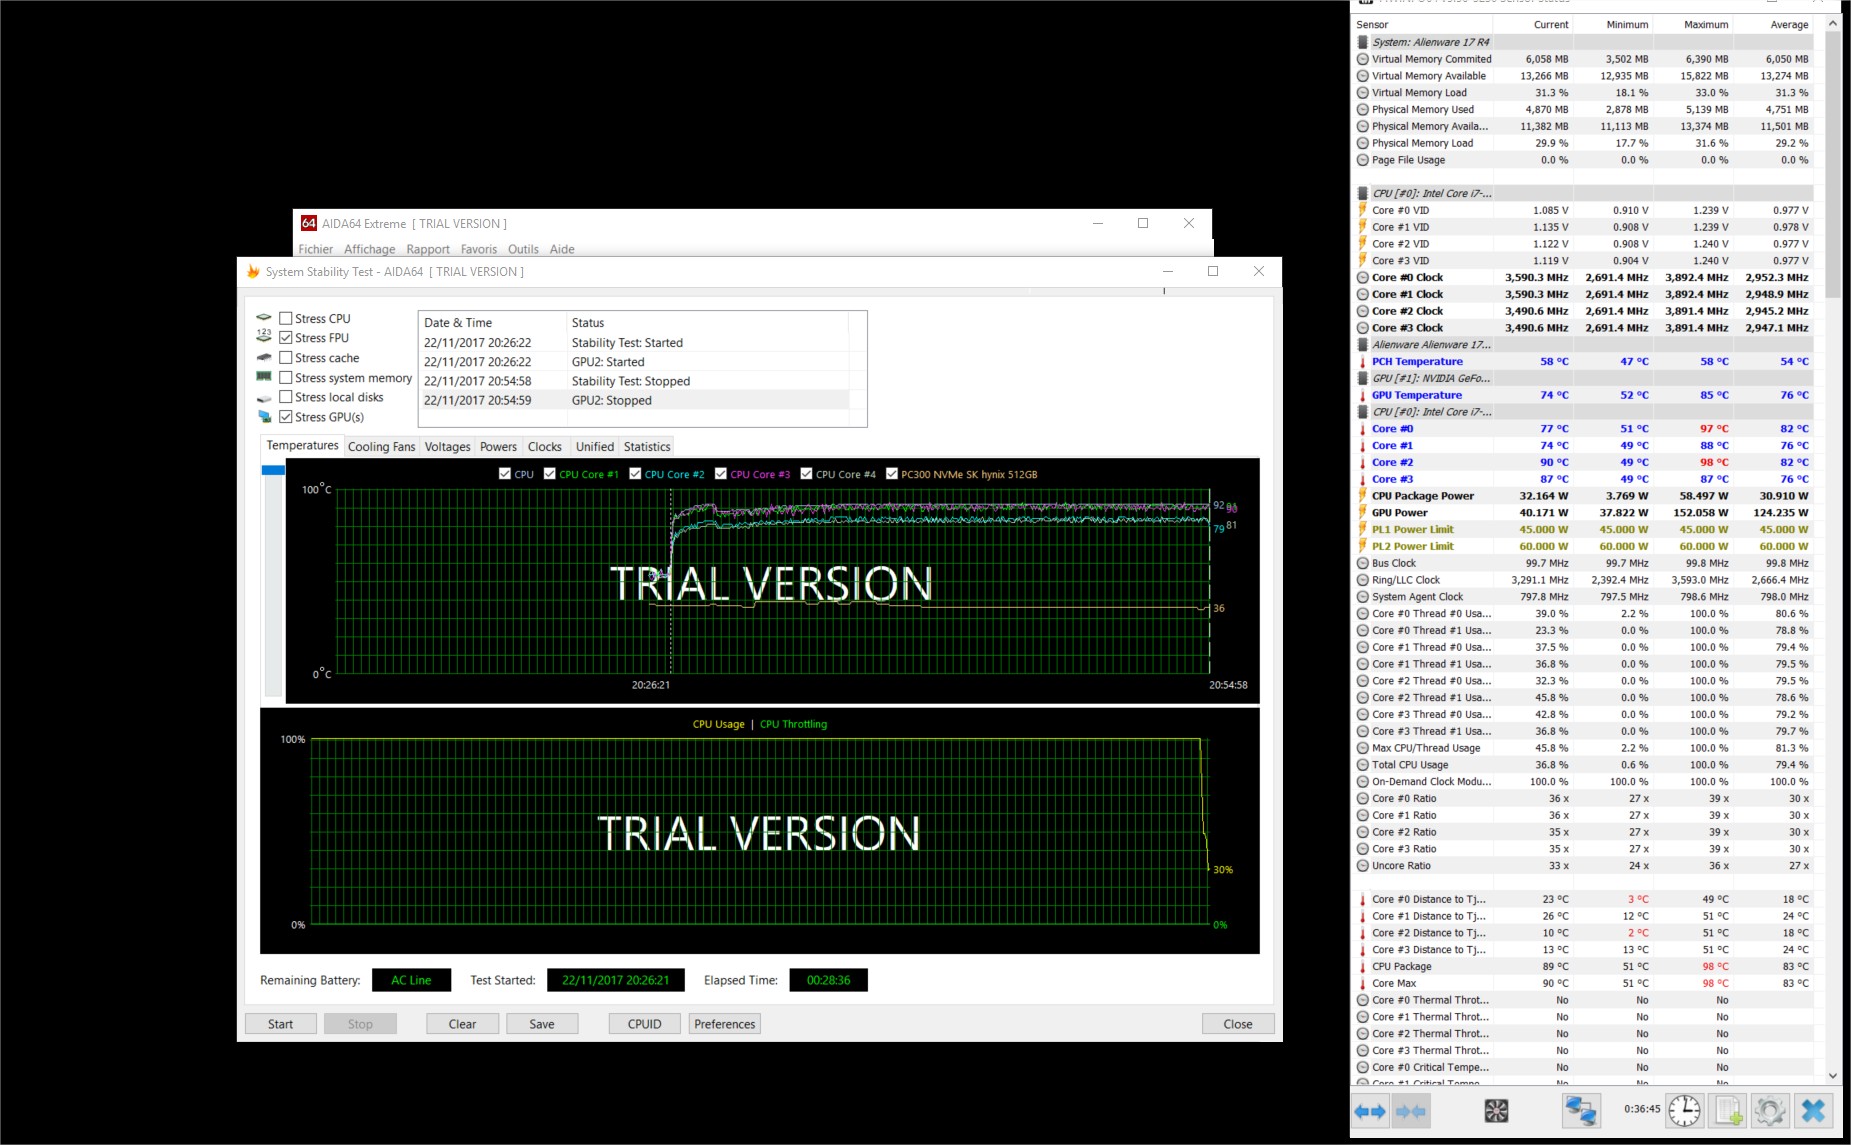Click the Stress CPU chip icon

[264, 318]
